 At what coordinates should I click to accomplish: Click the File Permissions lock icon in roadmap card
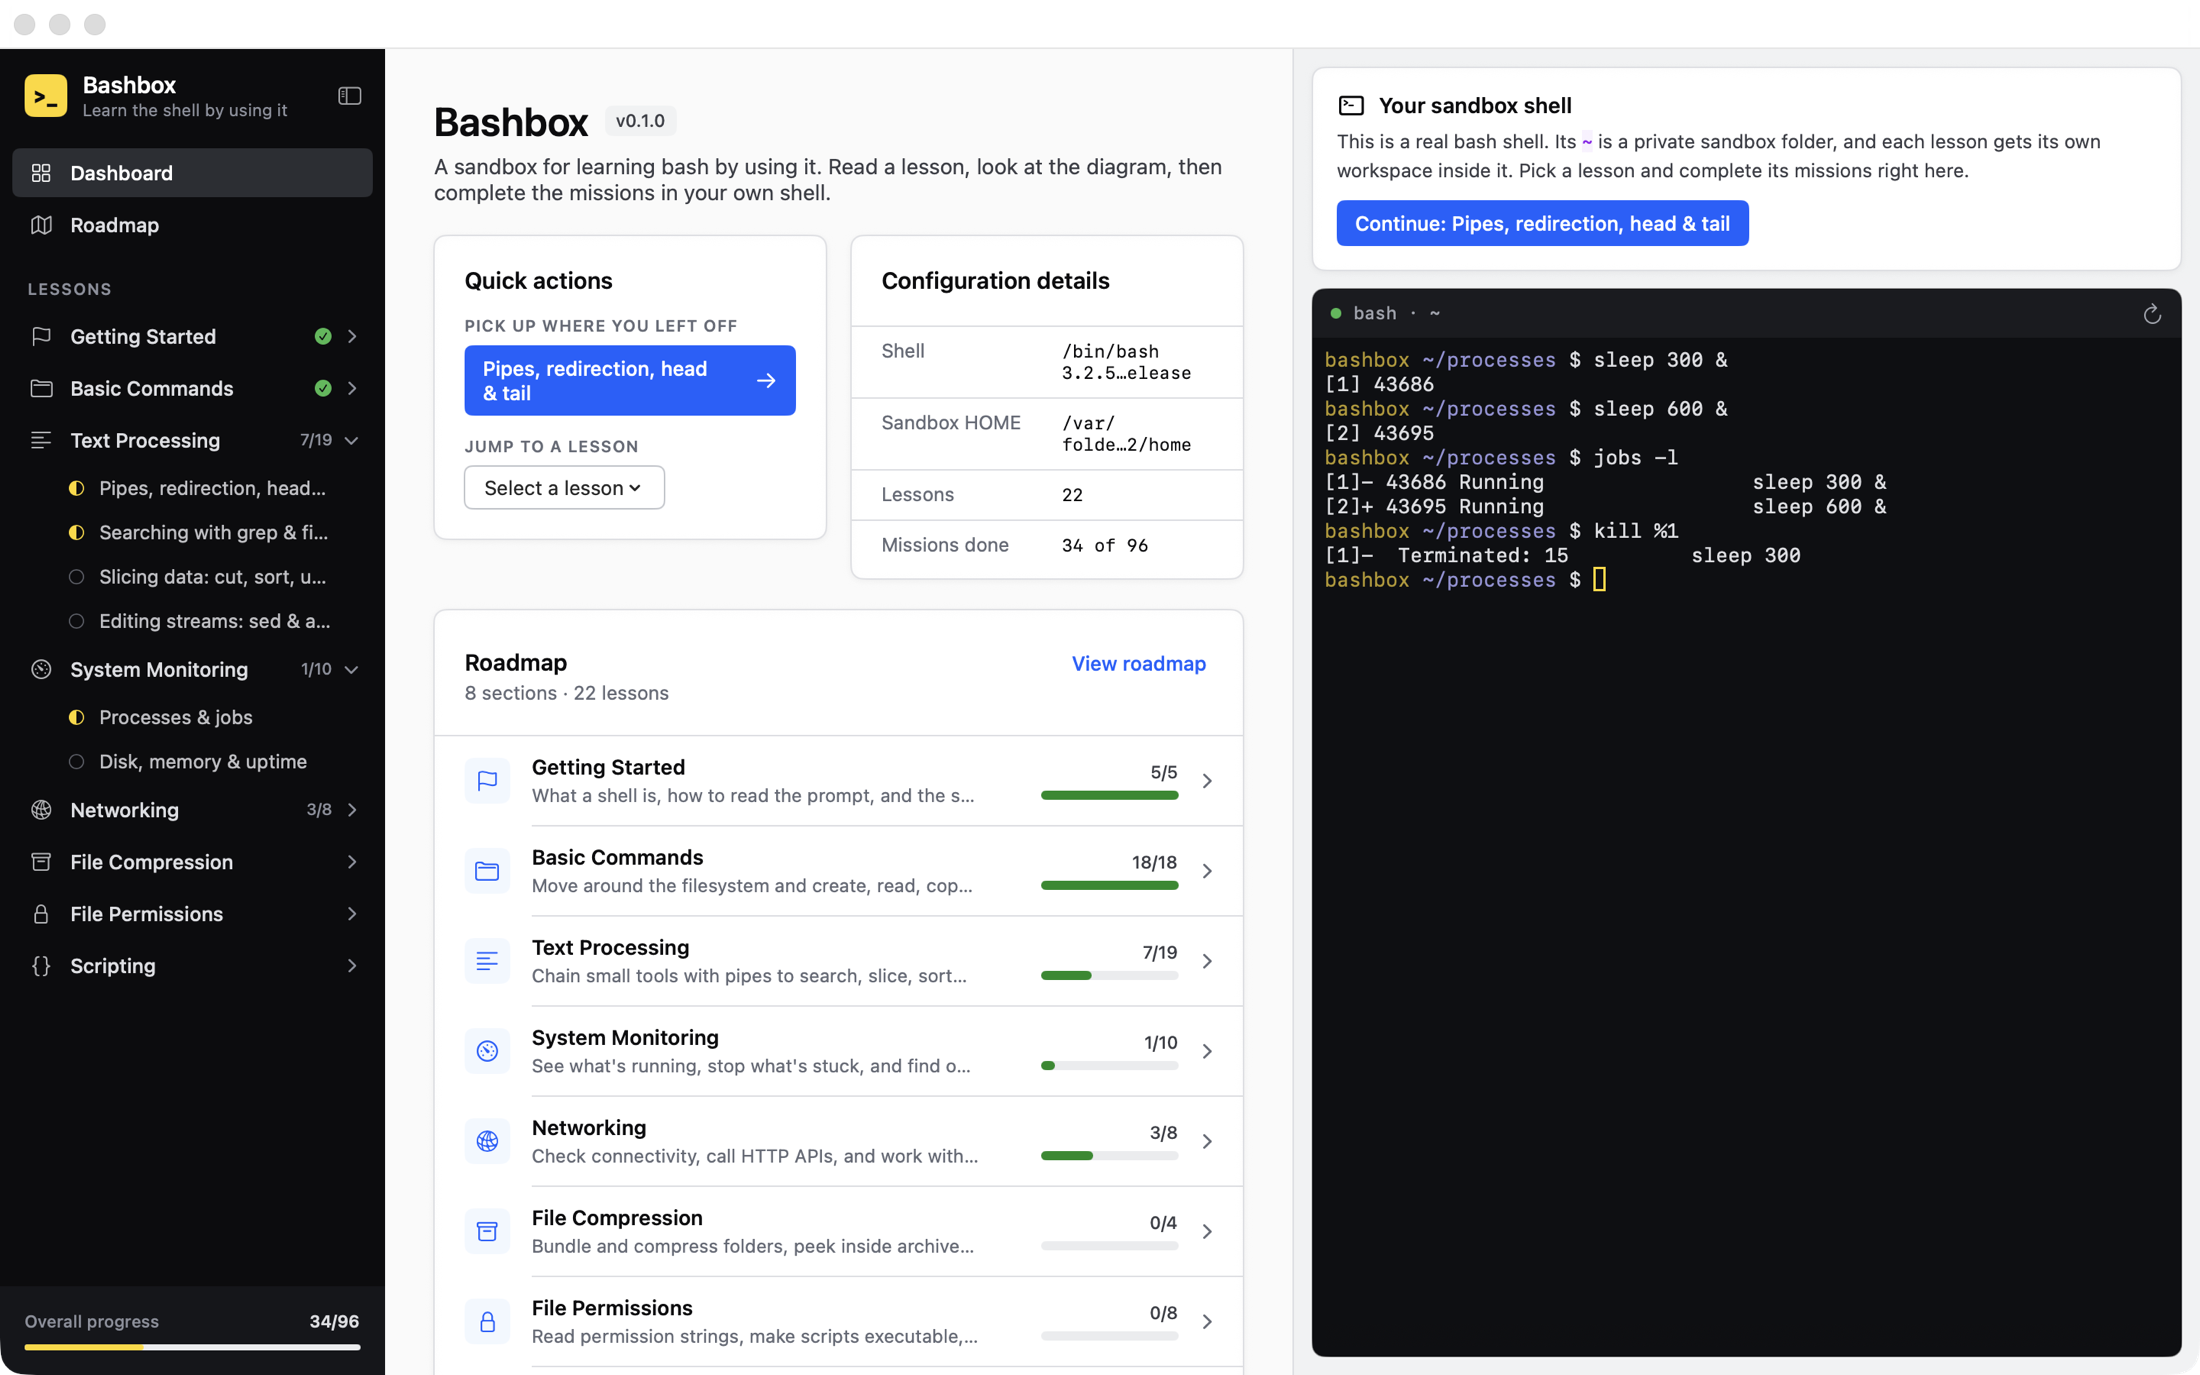(487, 1321)
